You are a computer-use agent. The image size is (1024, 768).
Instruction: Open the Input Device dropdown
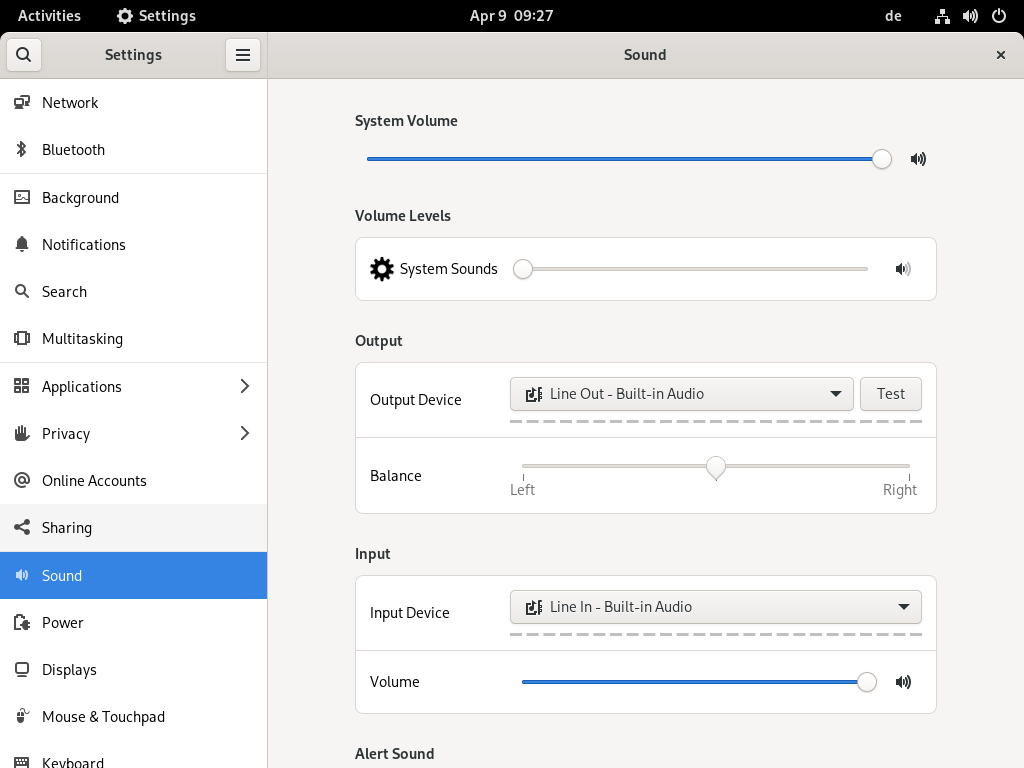coord(715,607)
